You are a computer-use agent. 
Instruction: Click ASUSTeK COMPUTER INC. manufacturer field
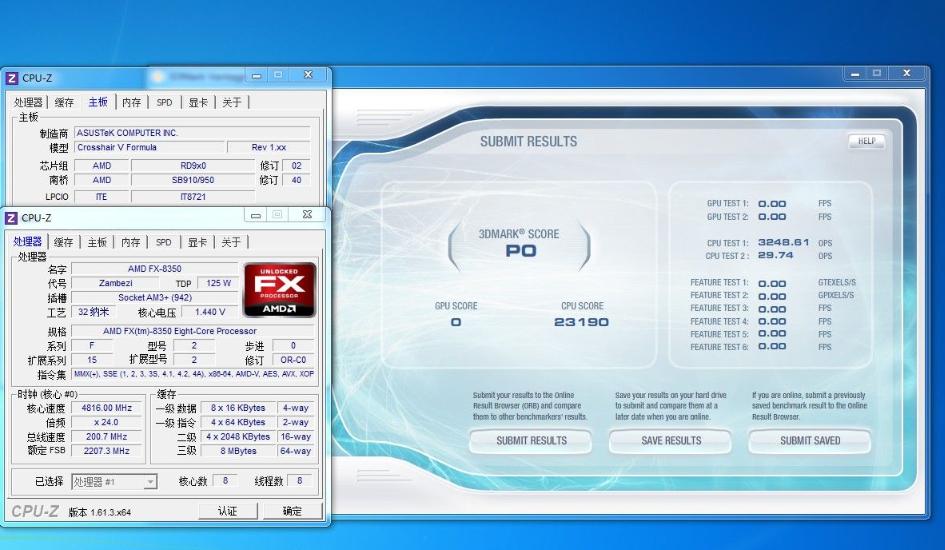click(192, 133)
